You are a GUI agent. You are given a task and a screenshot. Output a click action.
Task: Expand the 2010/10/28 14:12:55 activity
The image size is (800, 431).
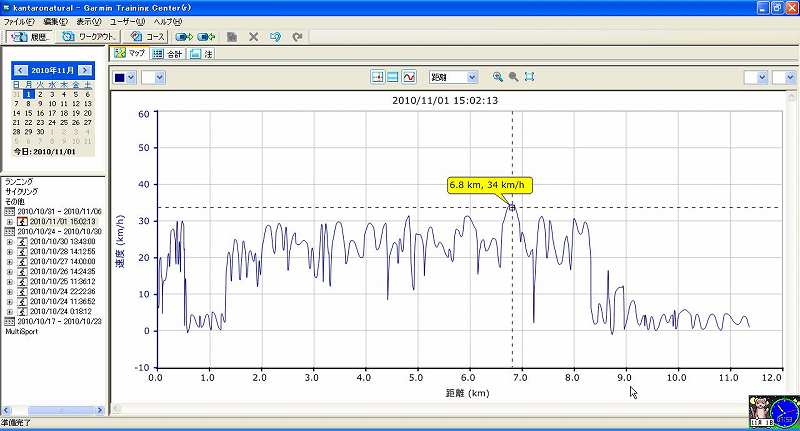pyautogui.click(x=9, y=252)
